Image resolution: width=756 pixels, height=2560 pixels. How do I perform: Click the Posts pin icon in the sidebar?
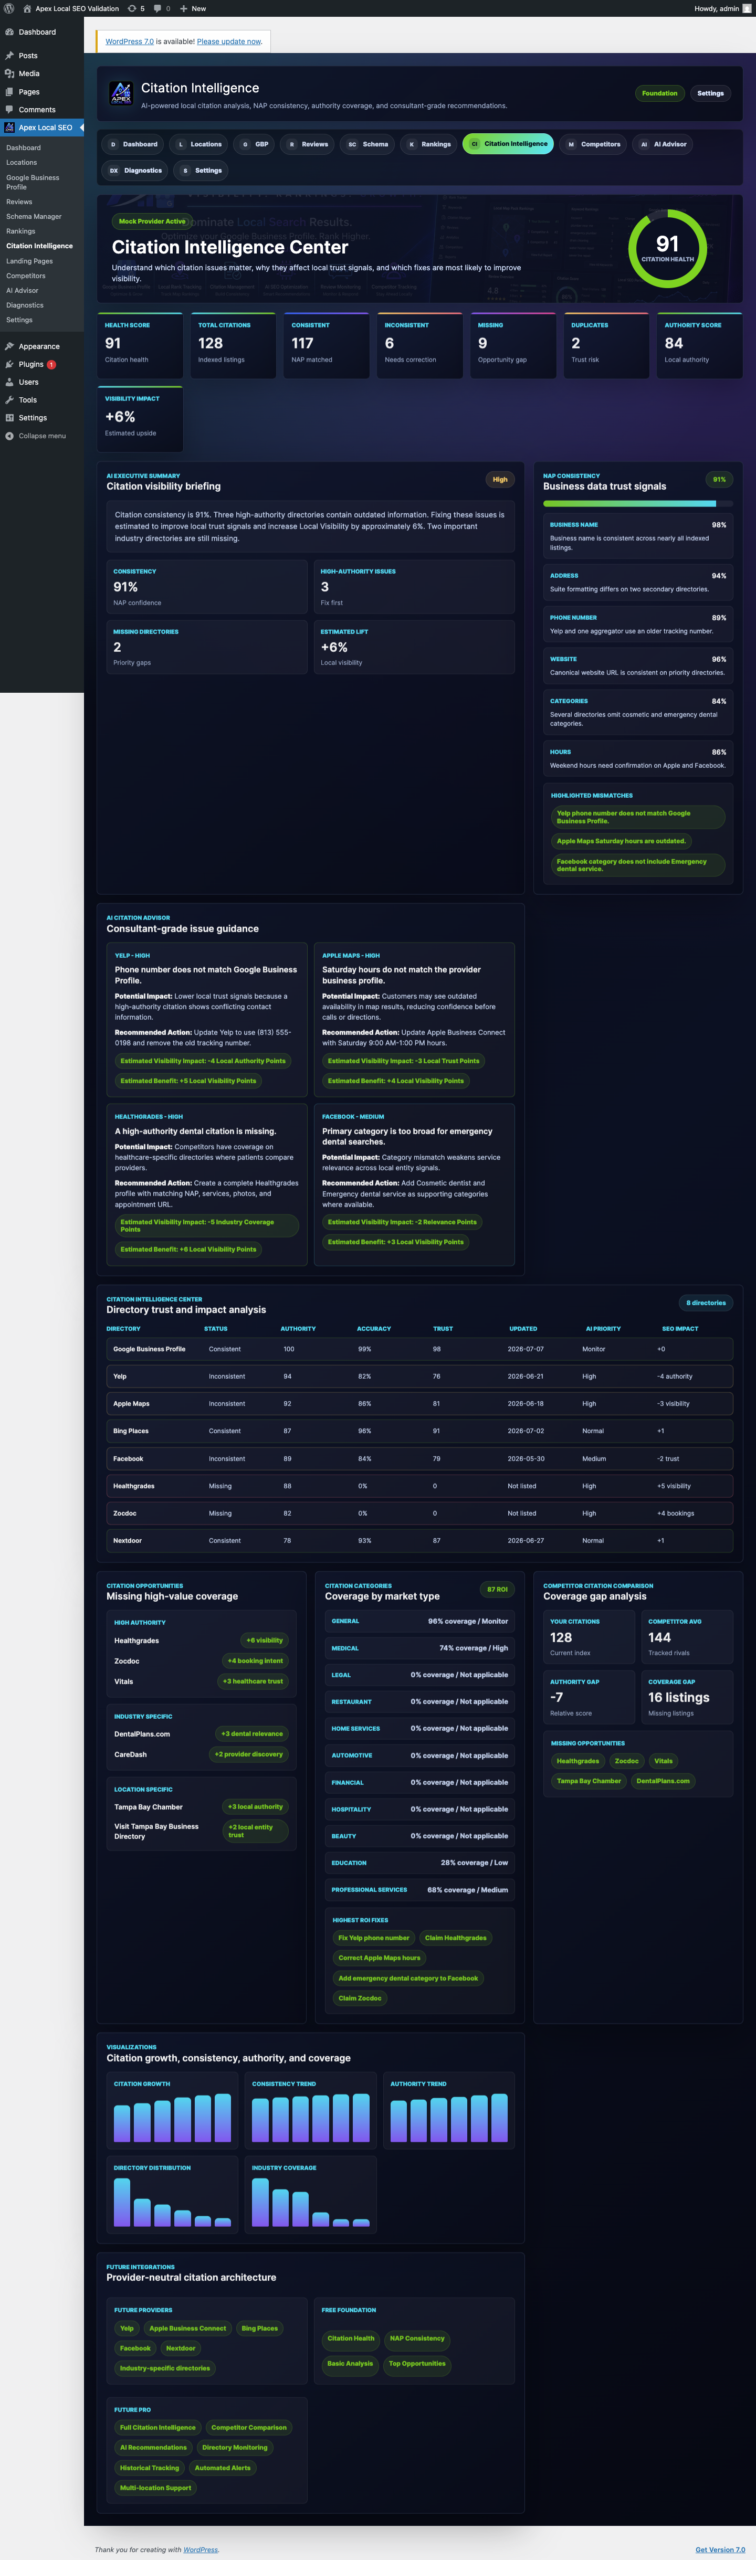click(x=9, y=56)
